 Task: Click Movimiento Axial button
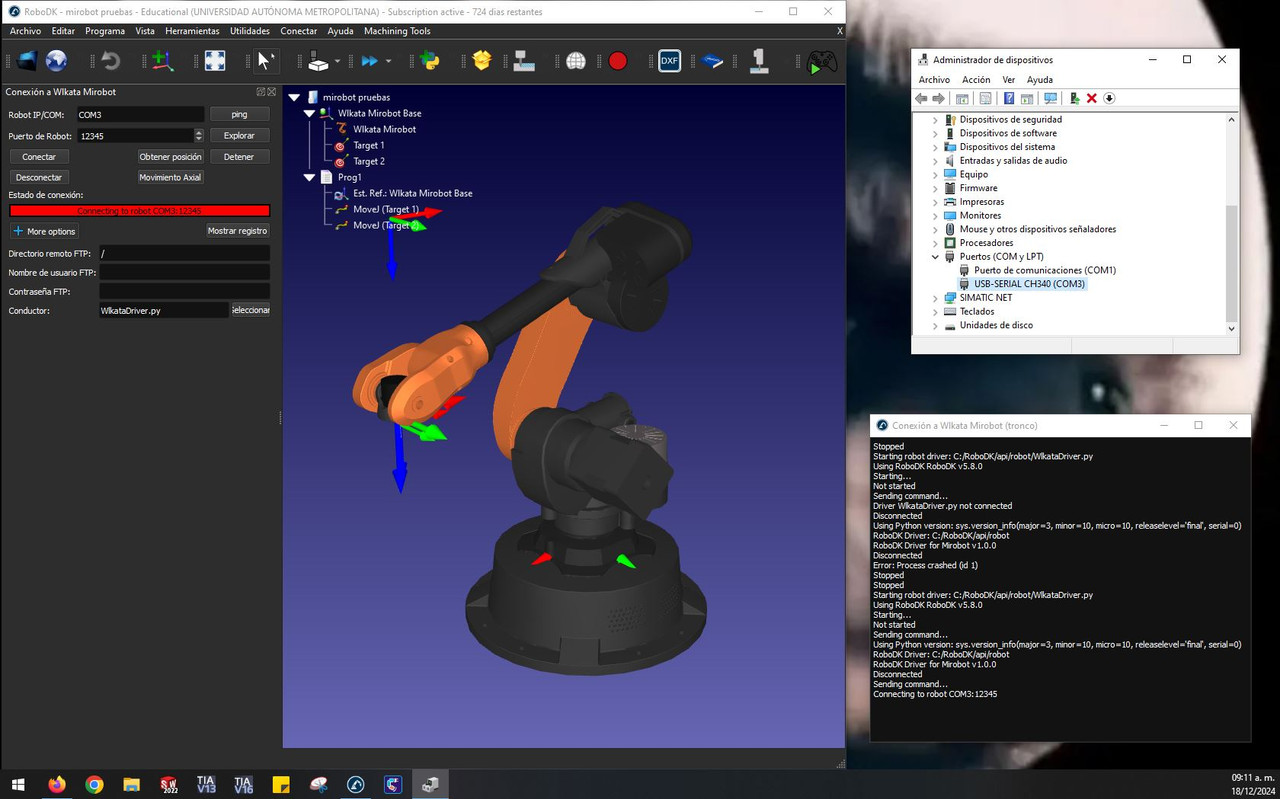pos(170,177)
